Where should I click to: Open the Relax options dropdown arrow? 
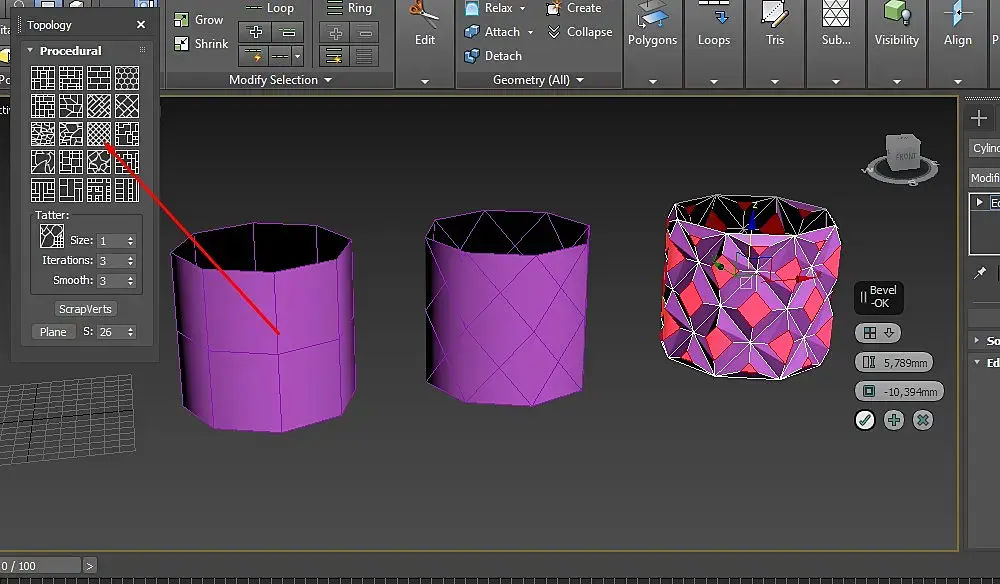[x=522, y=8]
